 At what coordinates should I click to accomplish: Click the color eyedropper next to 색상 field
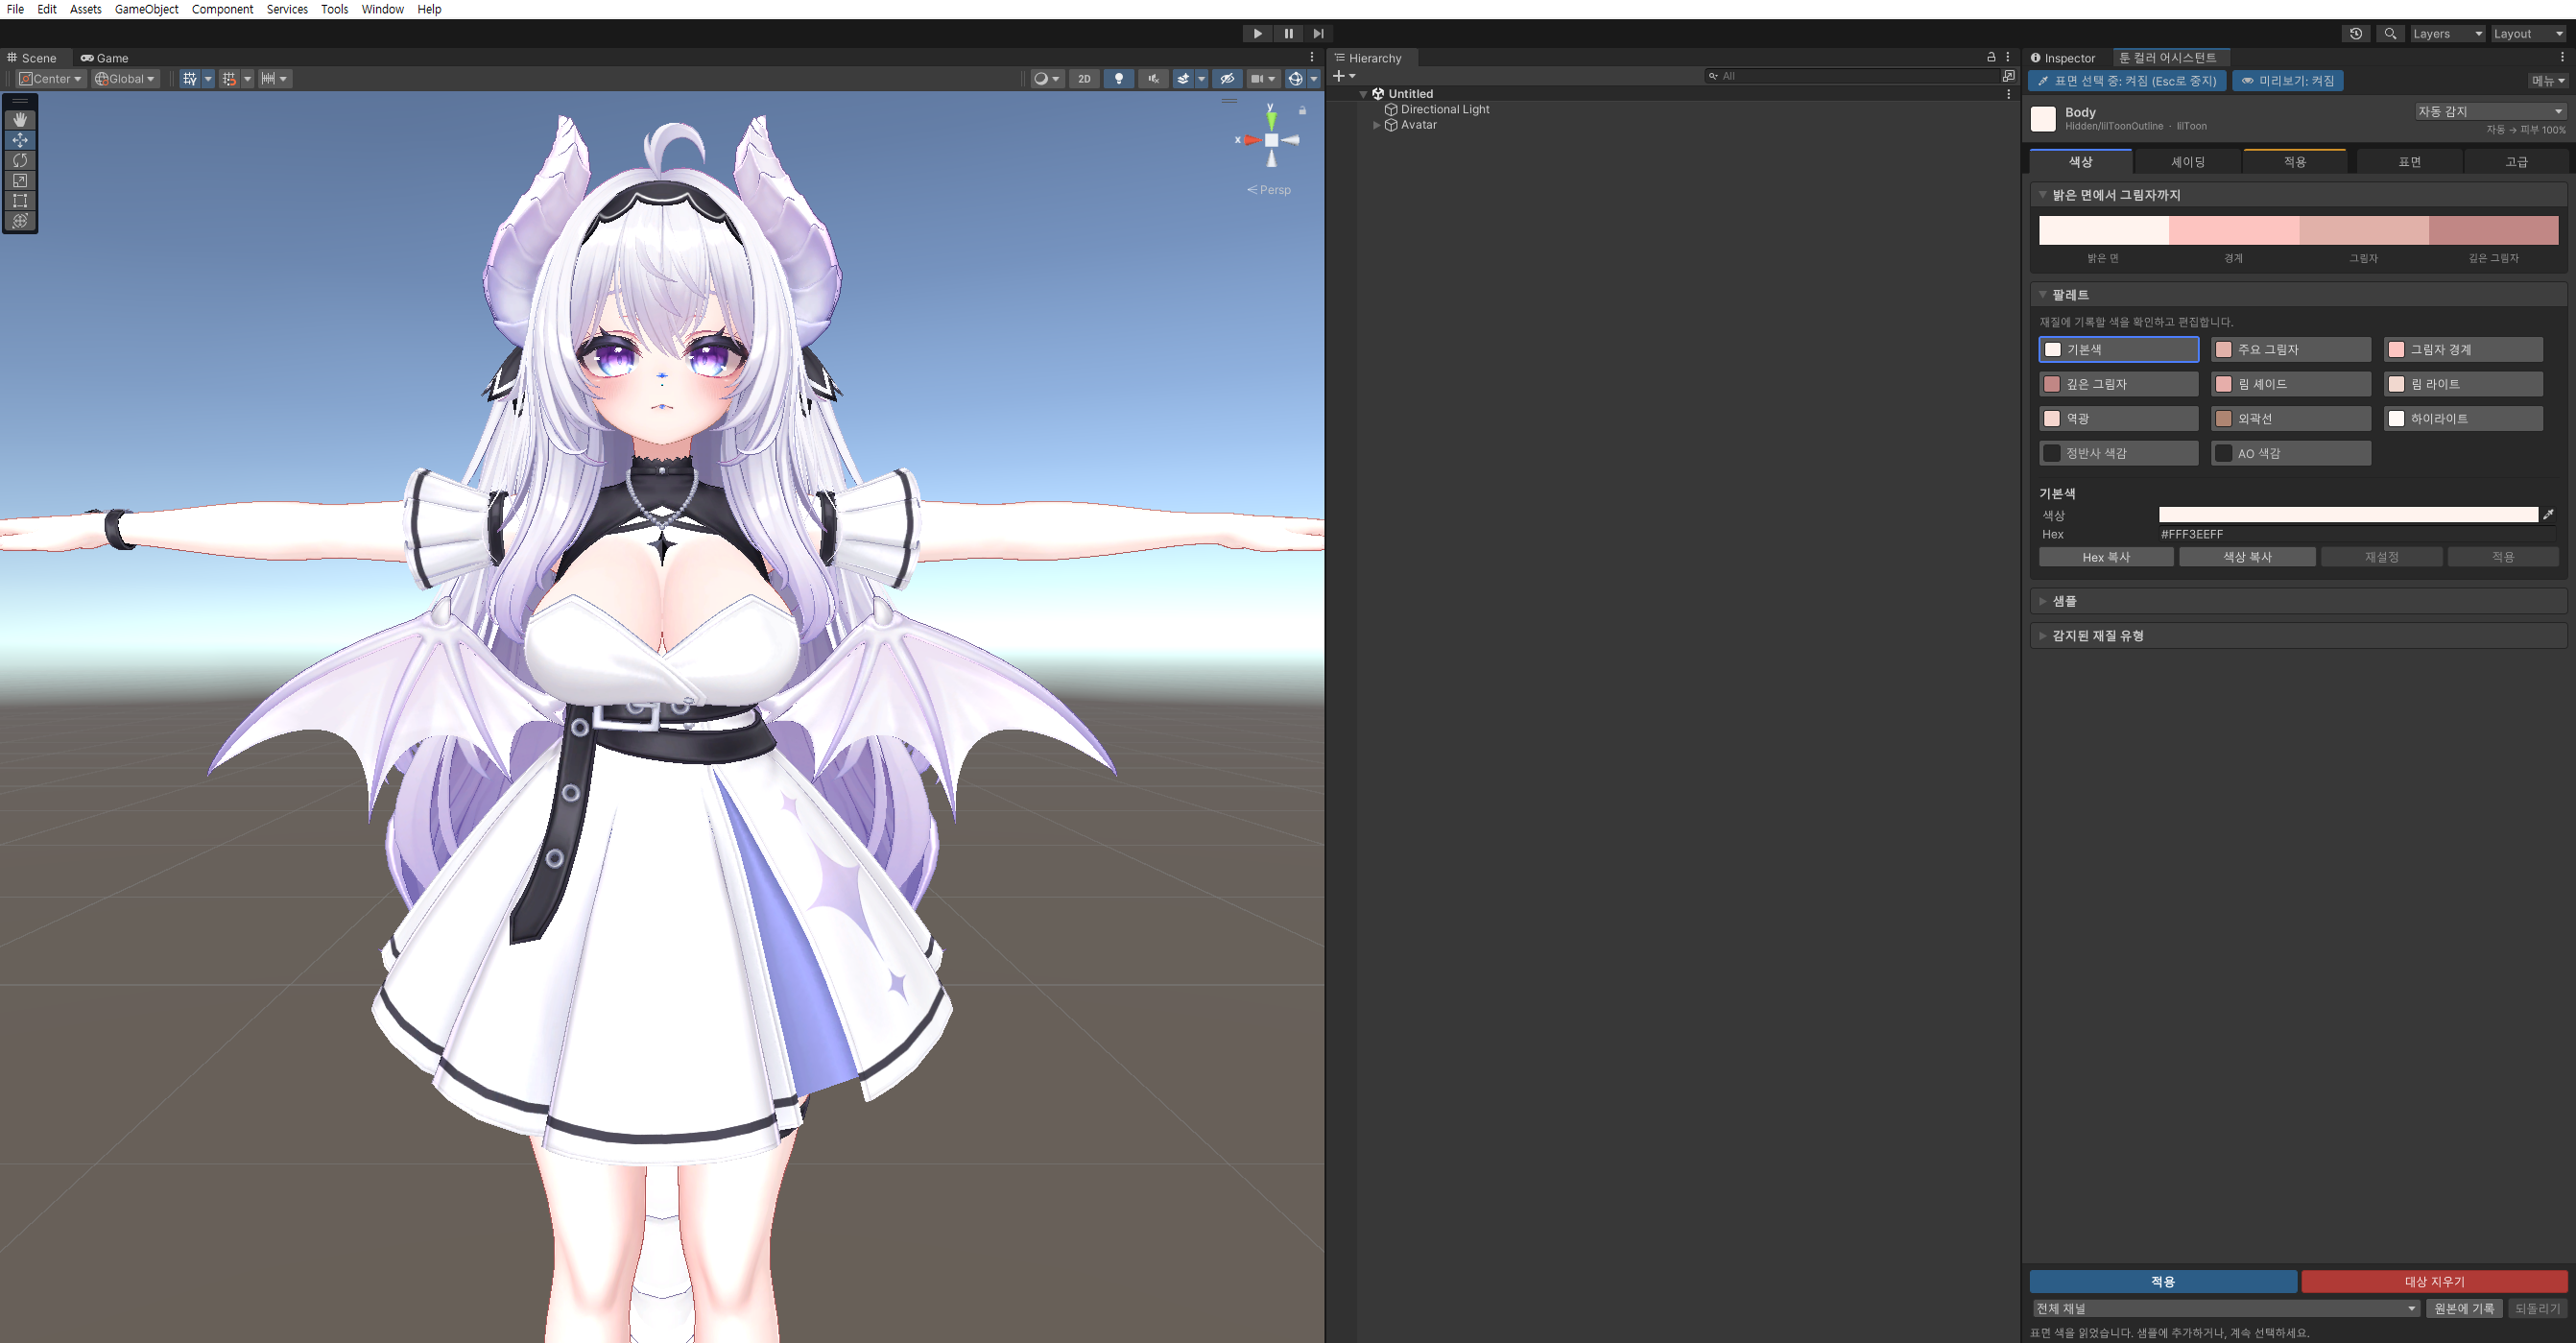click(2549, 515)
